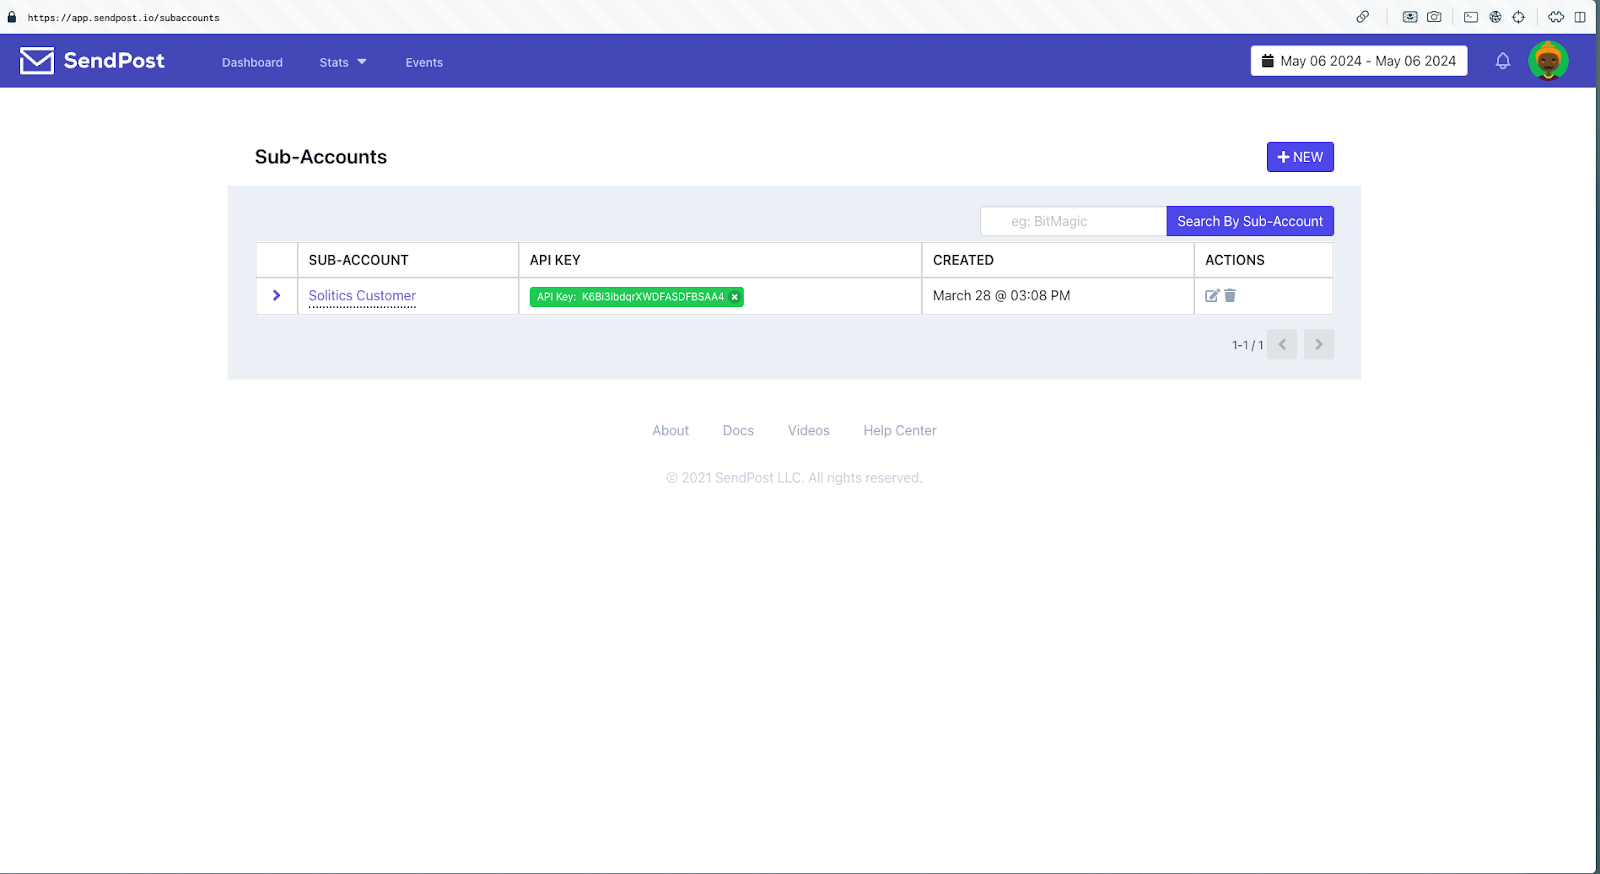The height and width of the screenshot is (874, 1600).
Task: Open the Help Center footer link
Action: tap(900, 431)
